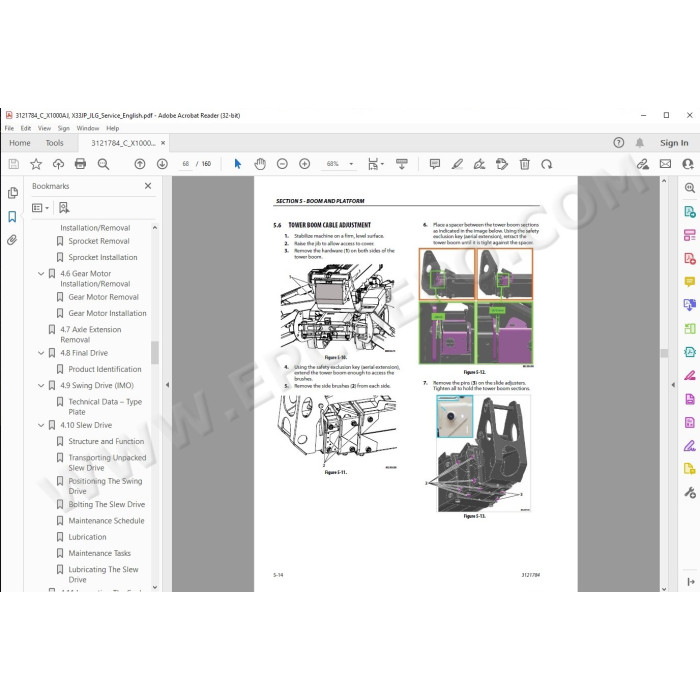Add a comment note icon
The width and height of the screenshot is (700, 700).
435,164
